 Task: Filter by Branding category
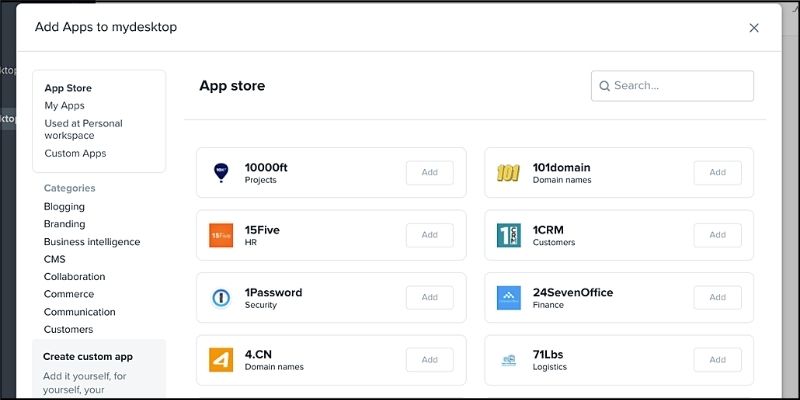(x=64, y=224)
